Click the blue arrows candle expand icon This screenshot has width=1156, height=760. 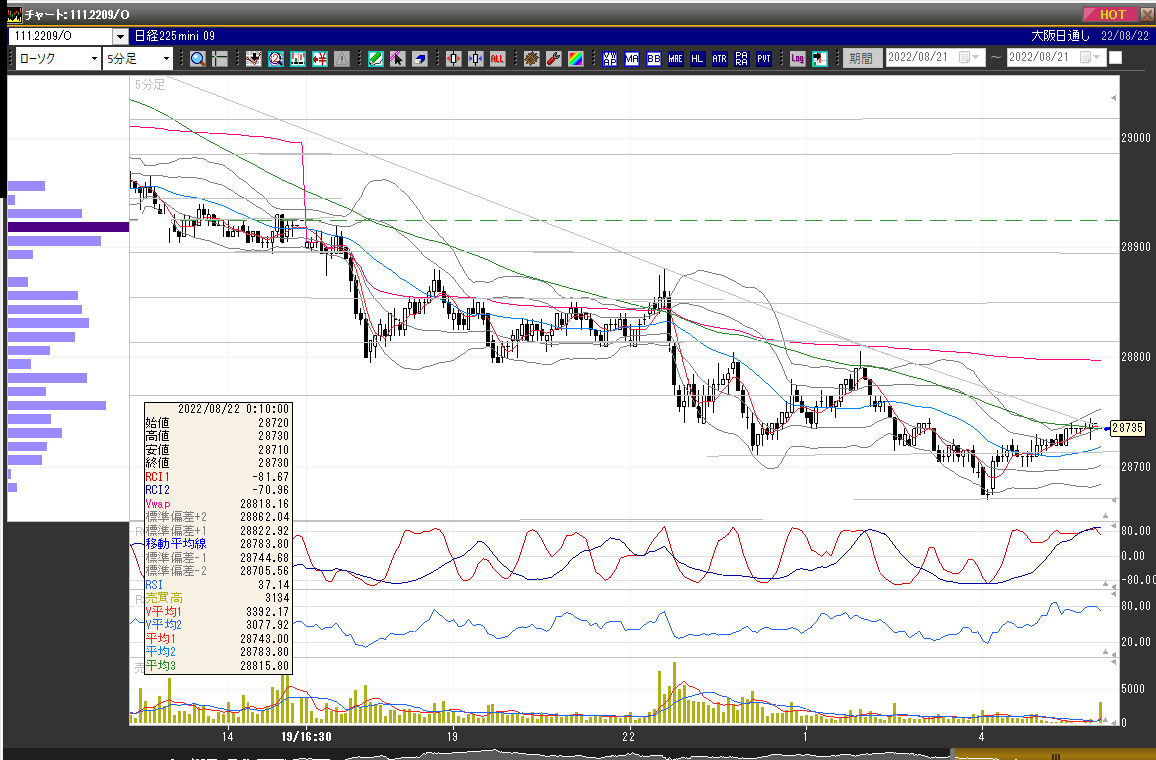tap(476, 59)
